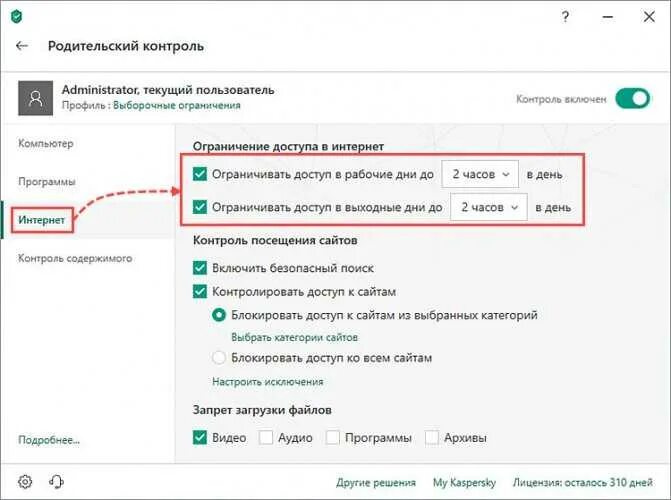Click the Запрет загрузки файлов heading
This screenshot has height=500, width=671.
coord(262,410)
